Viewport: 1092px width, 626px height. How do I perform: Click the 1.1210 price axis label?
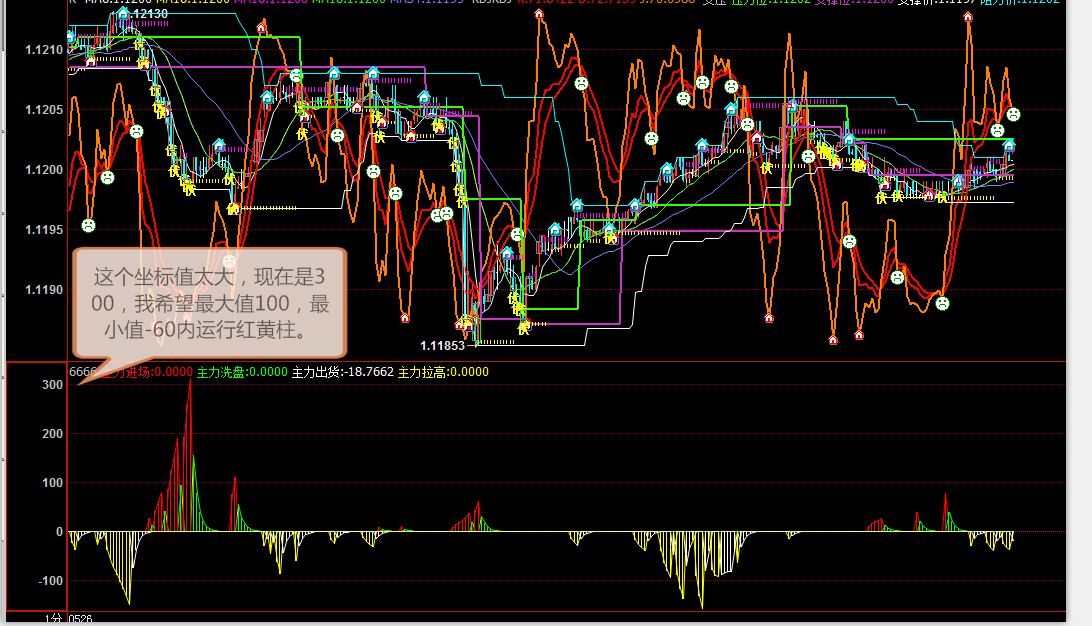click(43, 49)
